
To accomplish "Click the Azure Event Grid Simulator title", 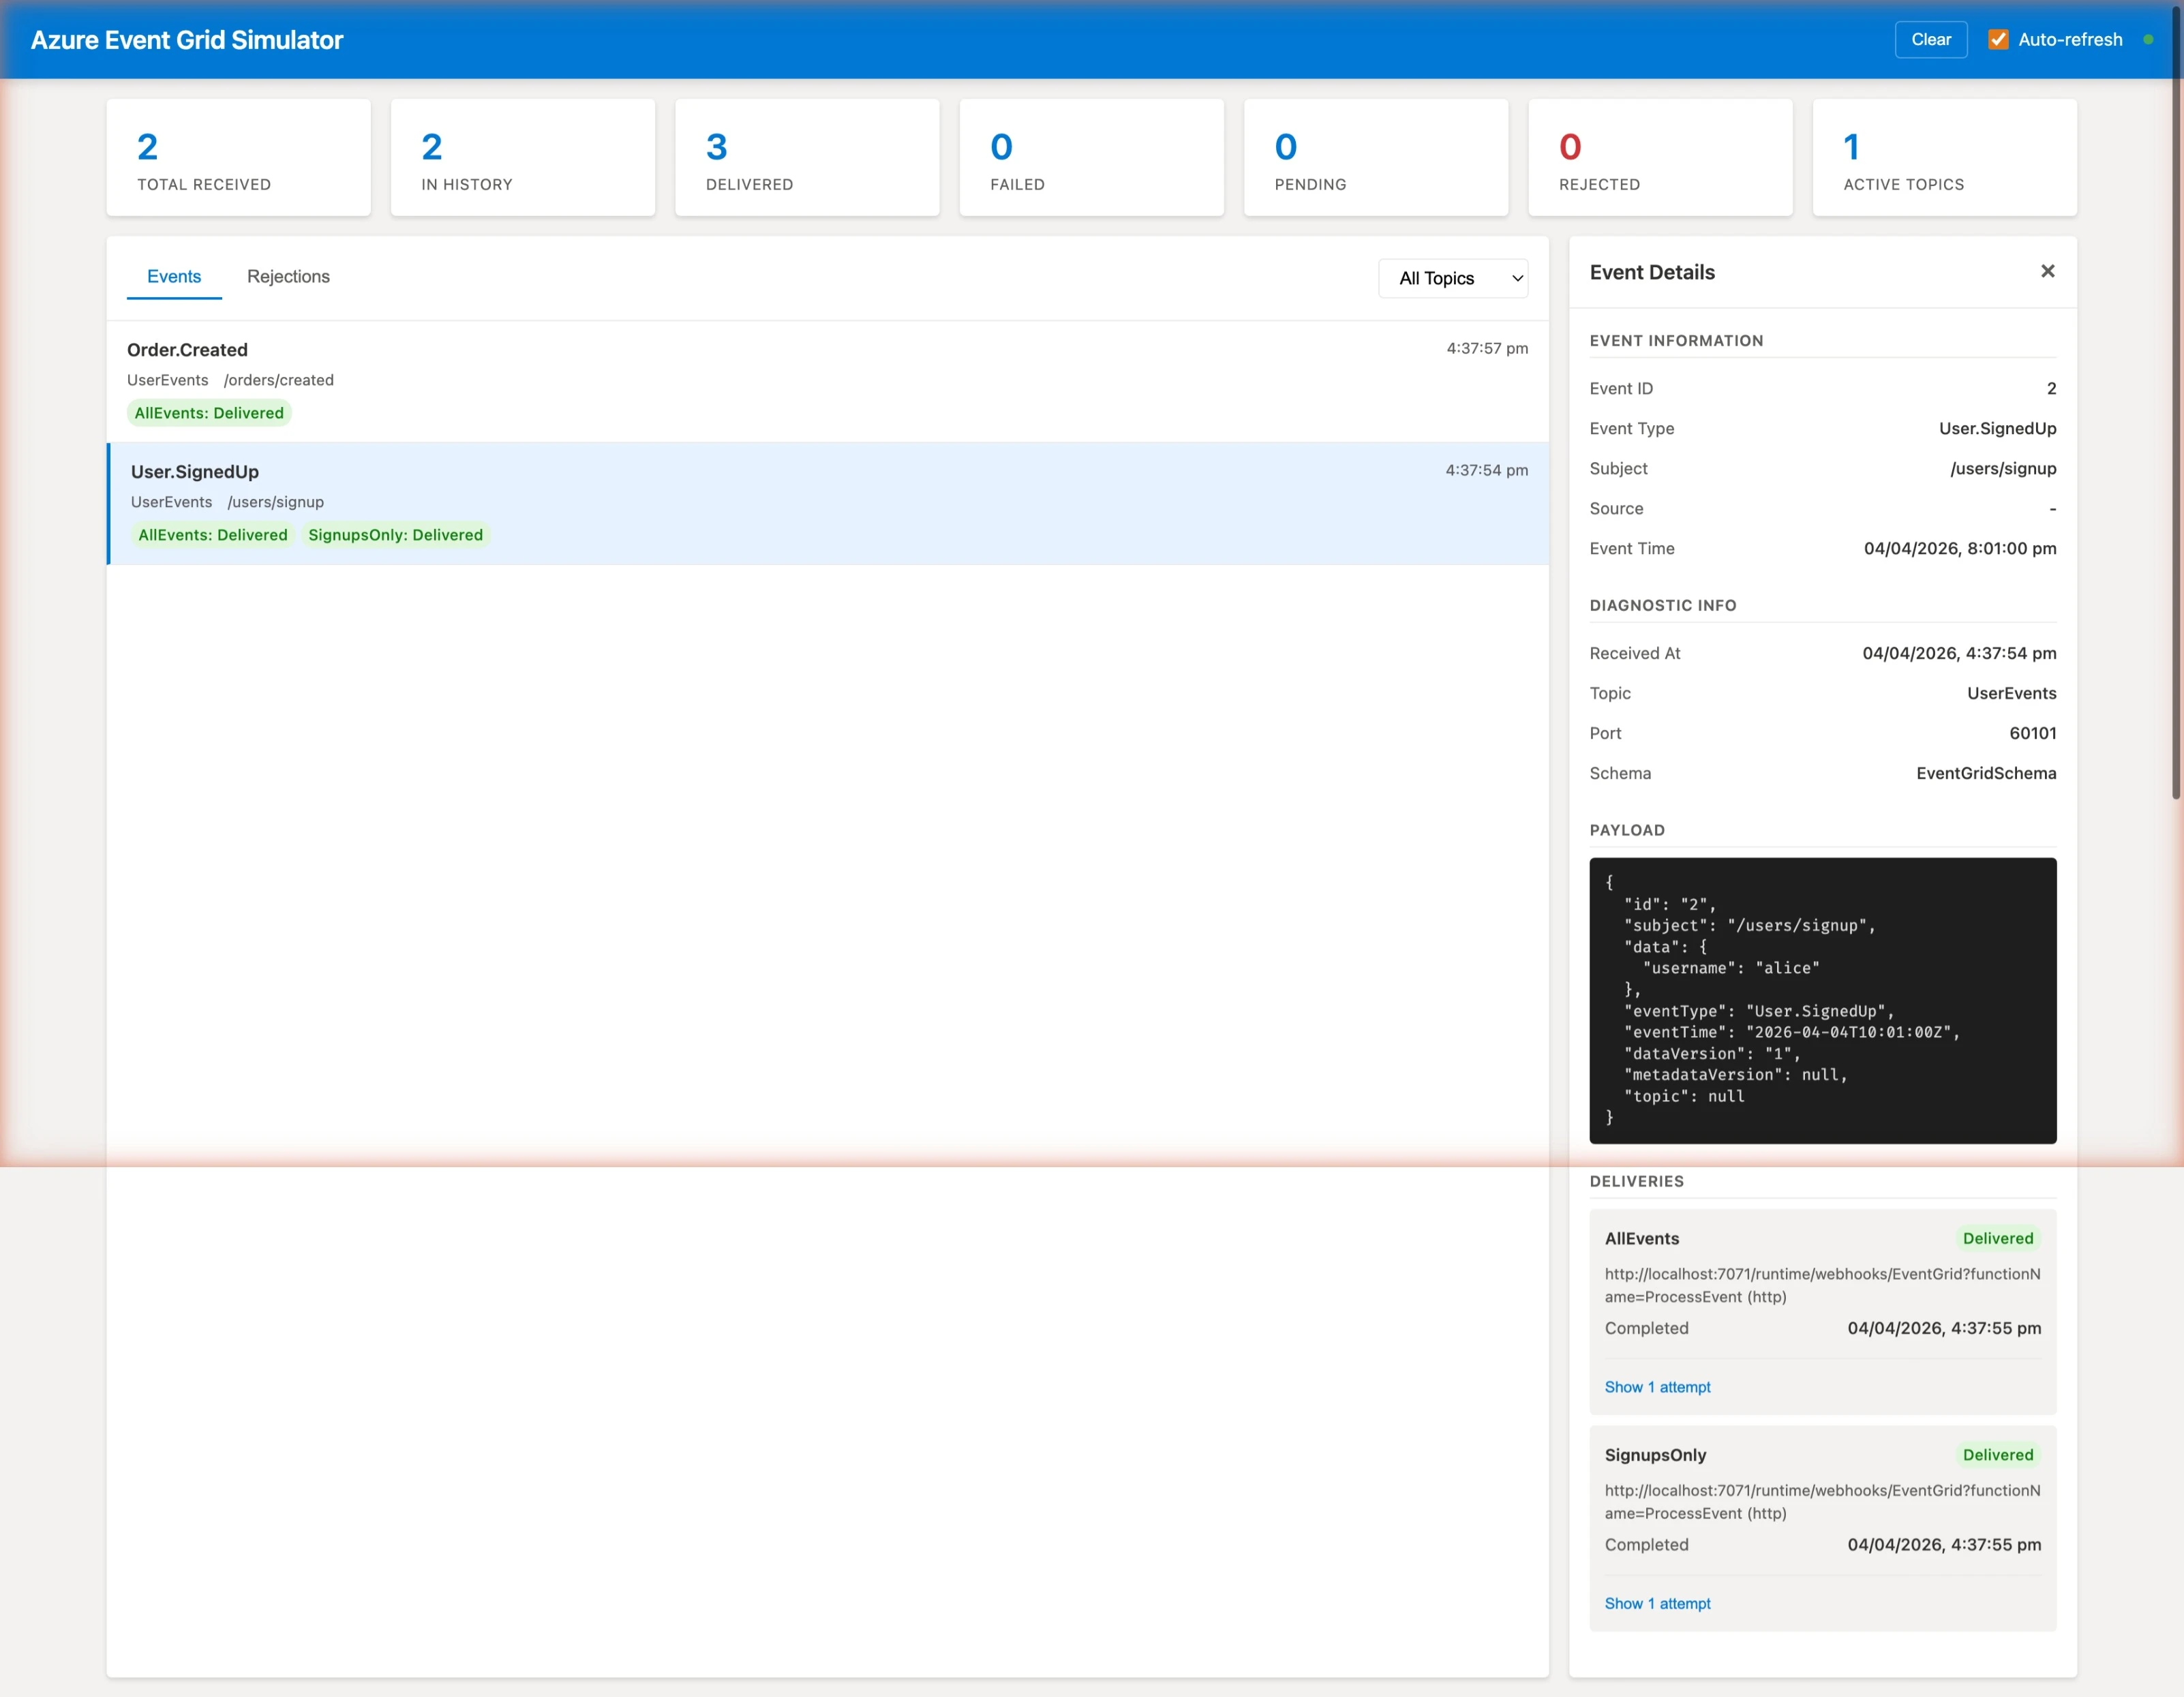I will (186, 40).
